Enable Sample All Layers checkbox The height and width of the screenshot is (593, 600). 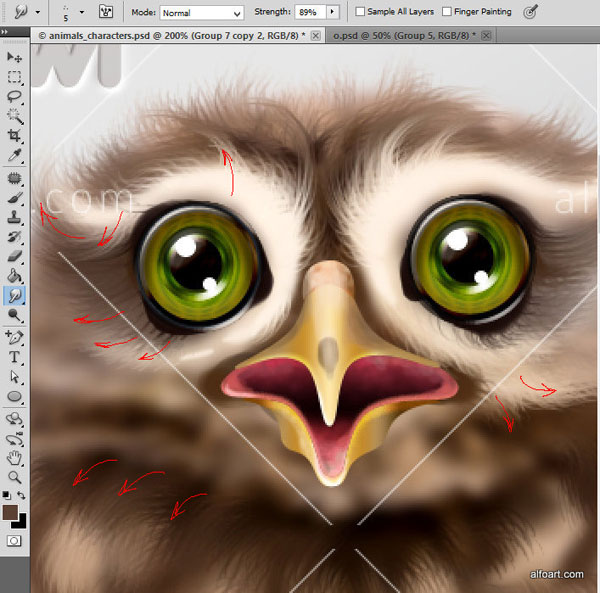[360, 11]
